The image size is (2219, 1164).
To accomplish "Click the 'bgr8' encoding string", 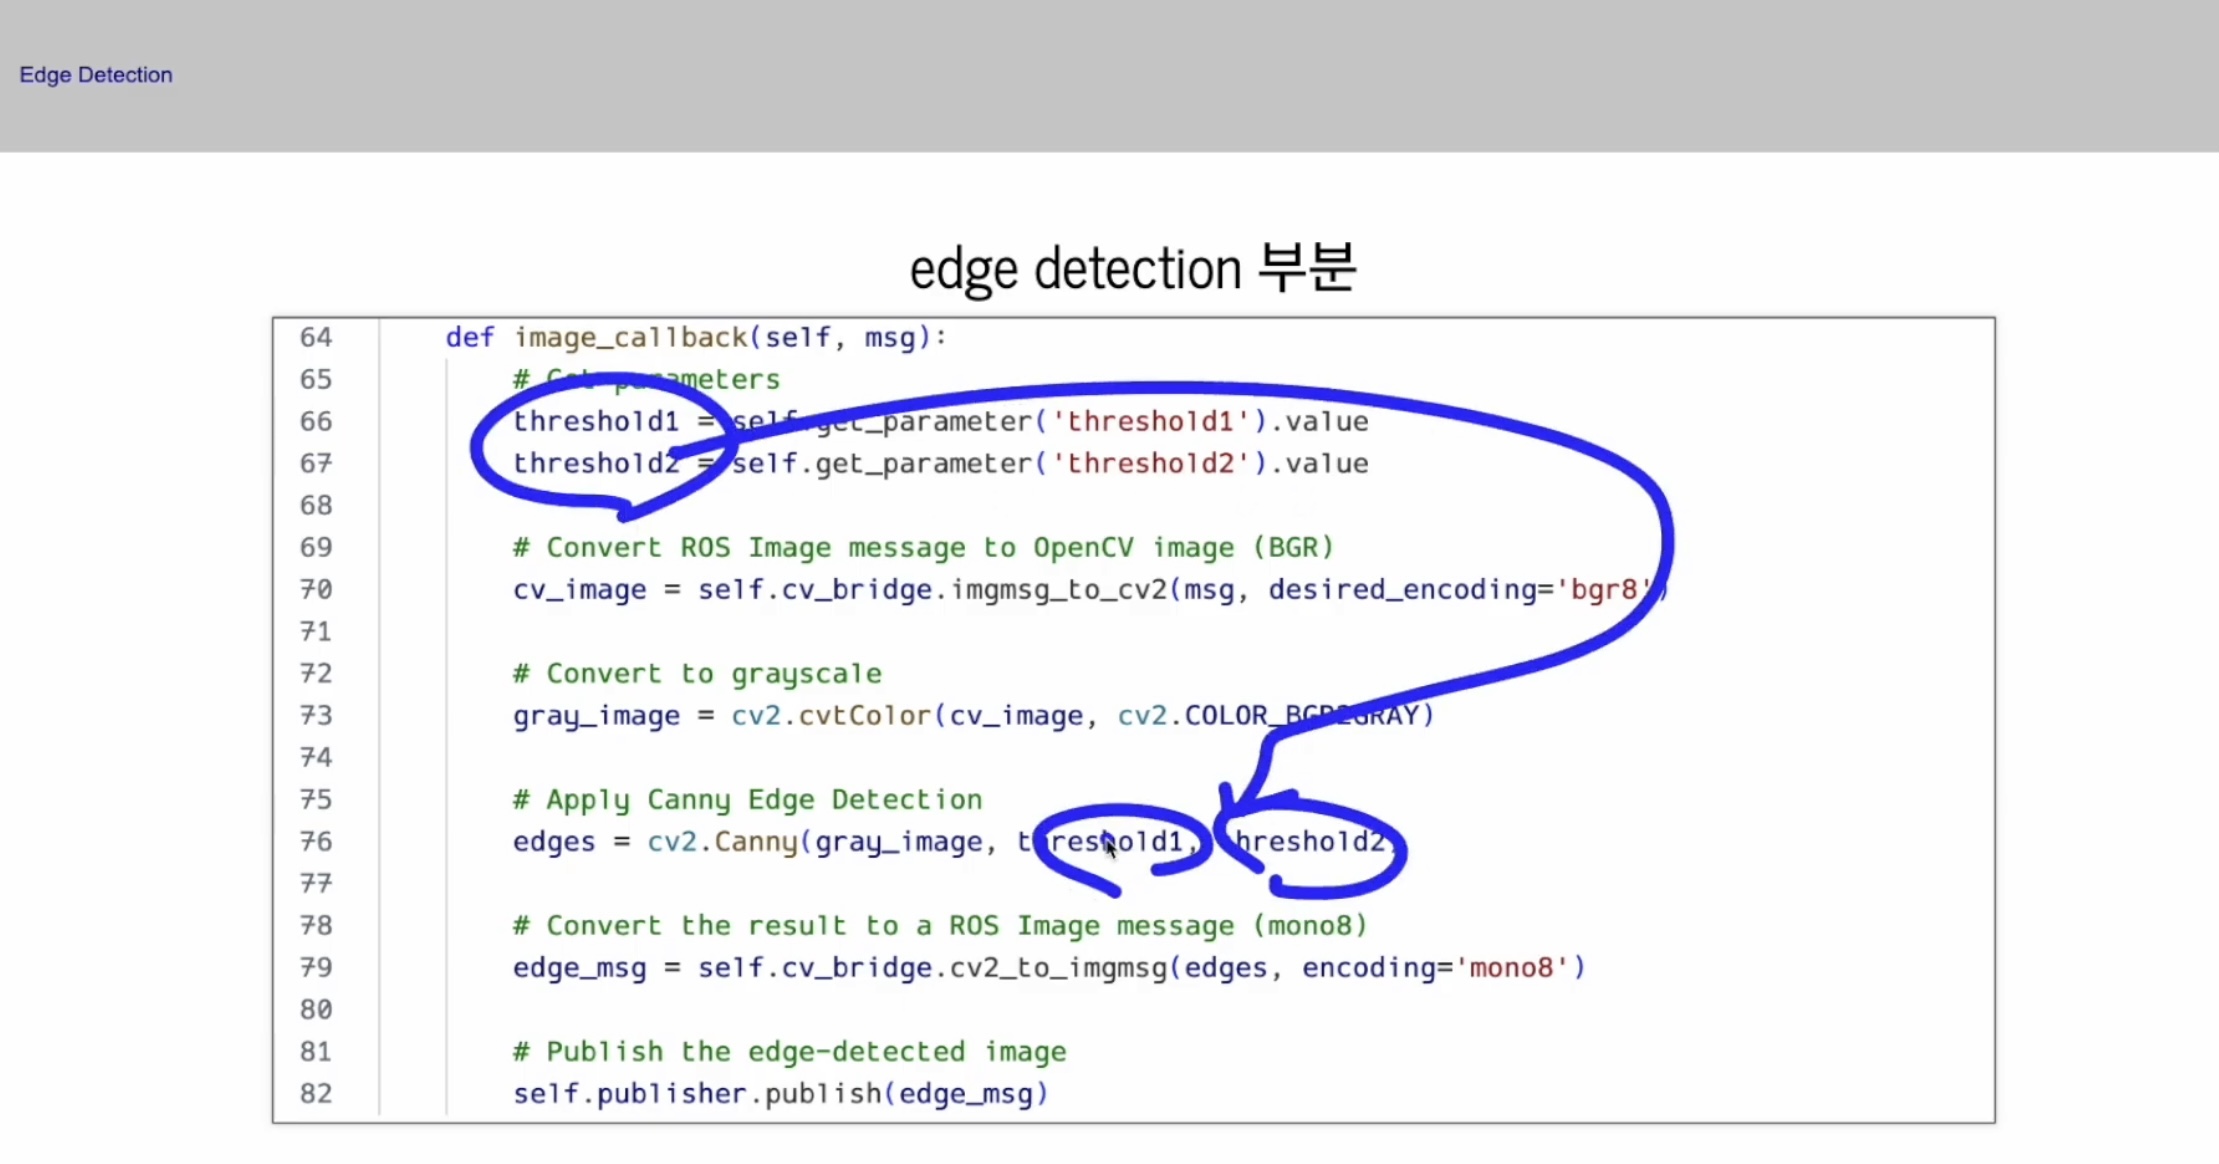I will (x=1604, y=589).
